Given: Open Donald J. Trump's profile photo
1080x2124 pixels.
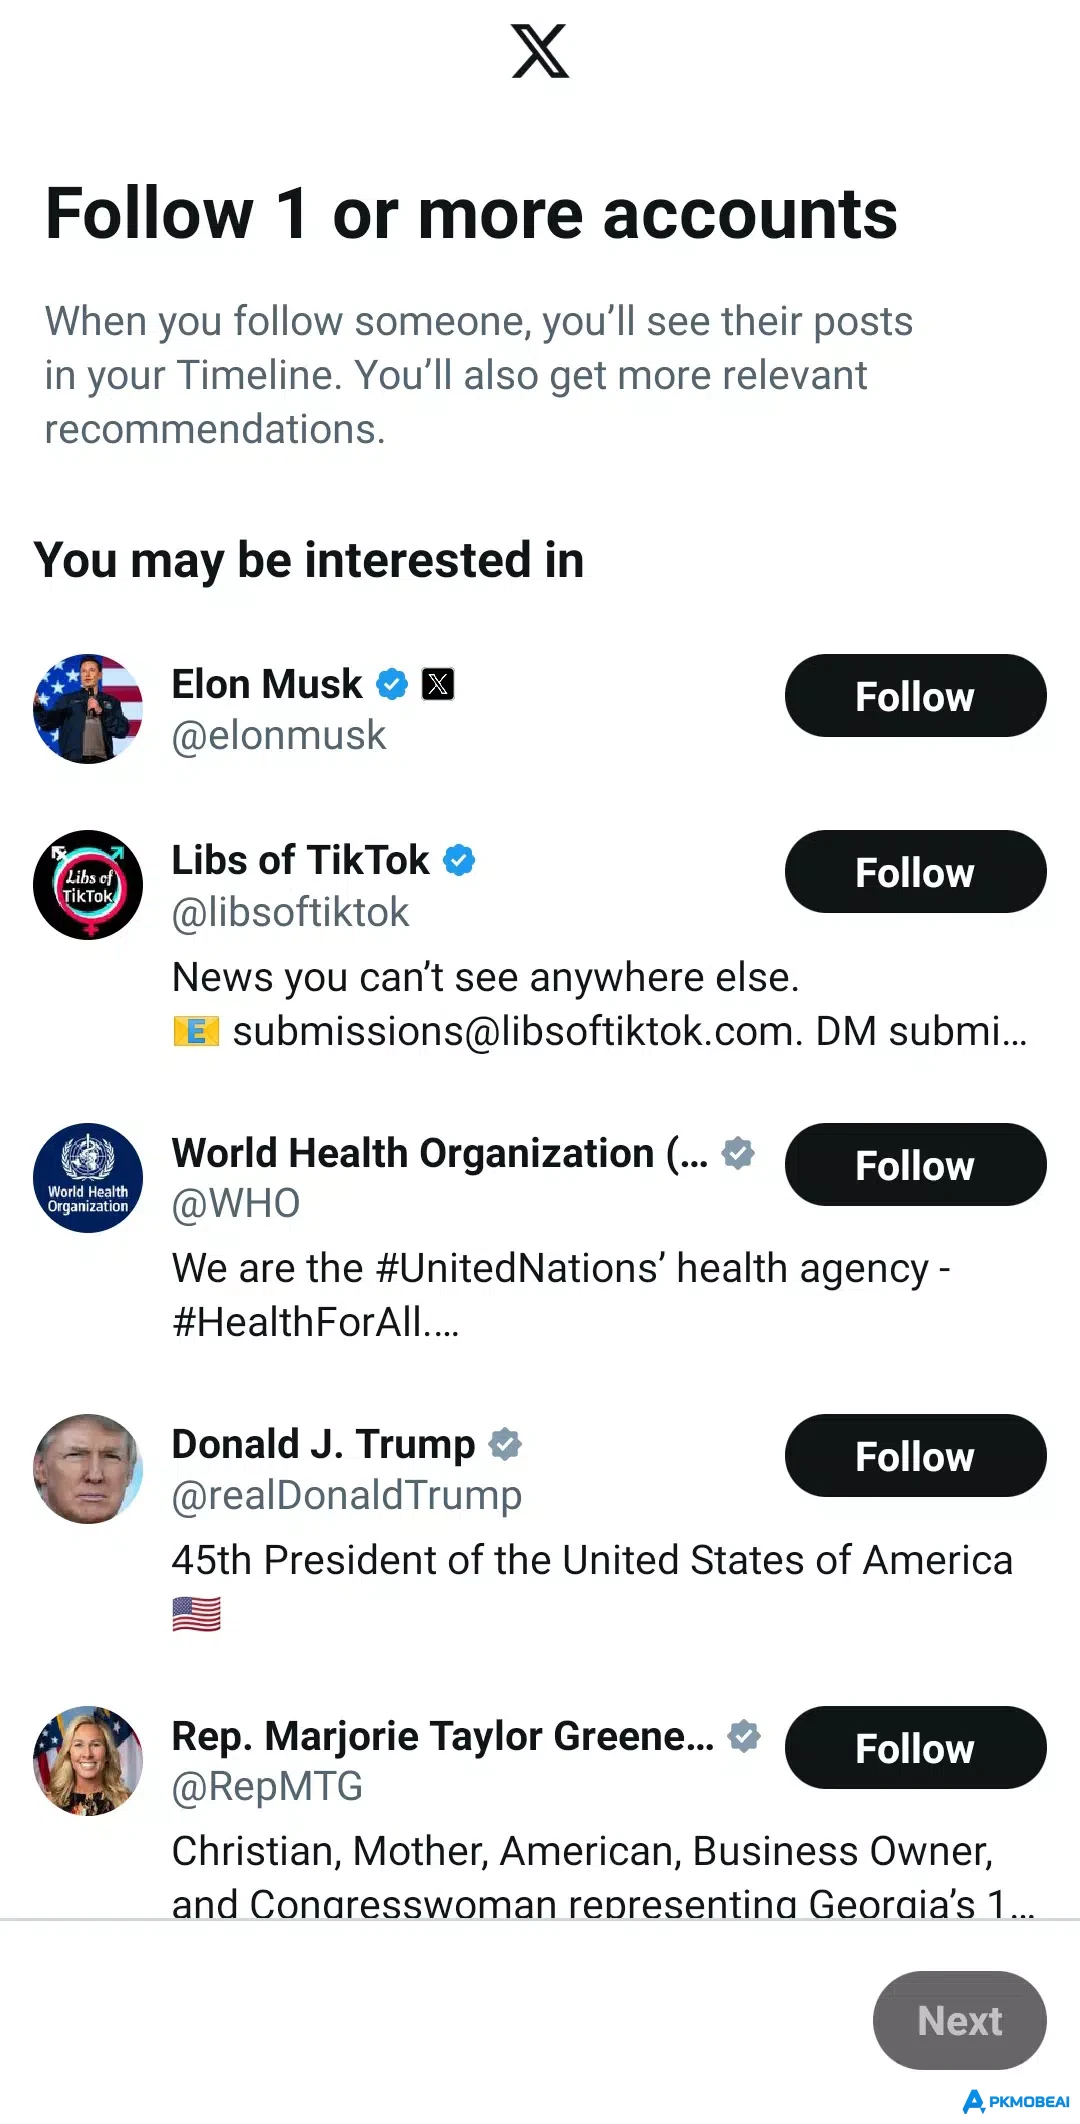Looking at the screenshot, I should (88, 1469).
